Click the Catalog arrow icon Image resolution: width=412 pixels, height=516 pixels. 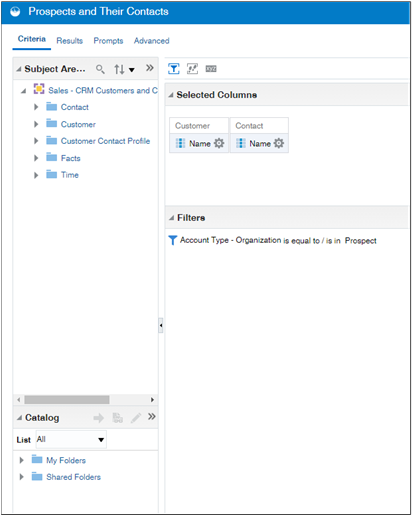click(99, 418)
